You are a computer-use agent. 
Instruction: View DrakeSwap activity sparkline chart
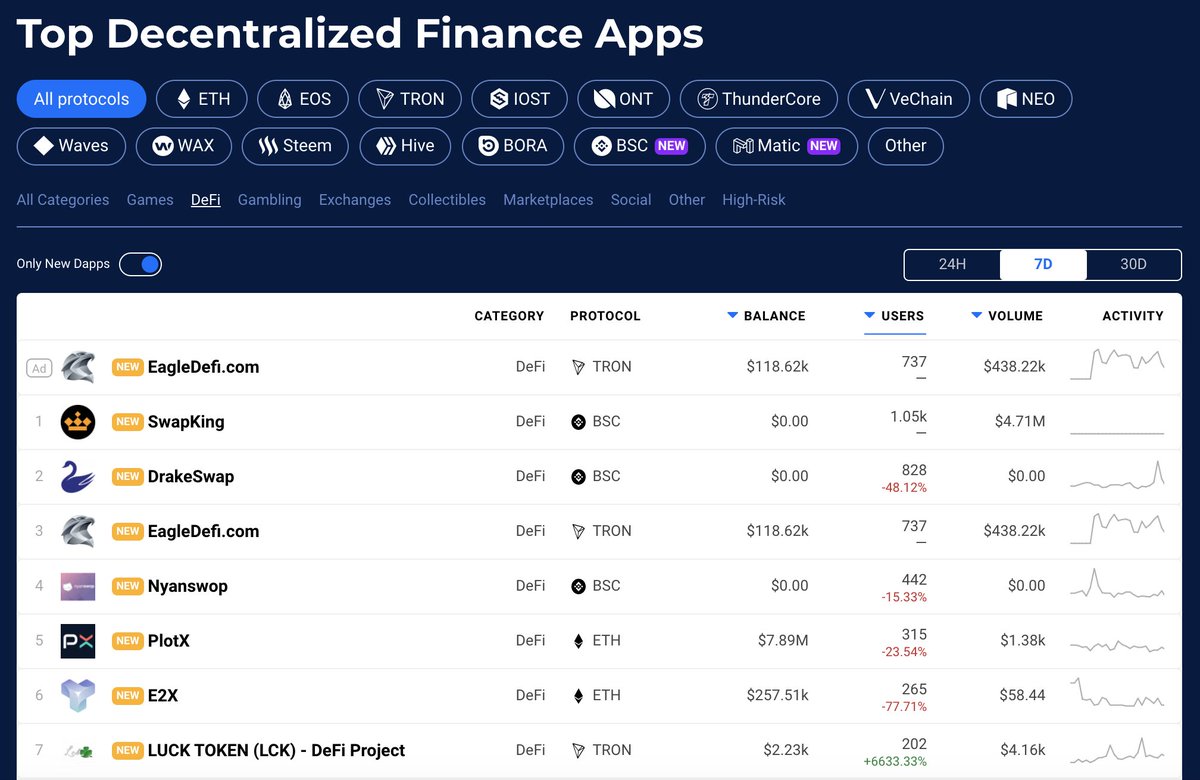click(1117, 474)
